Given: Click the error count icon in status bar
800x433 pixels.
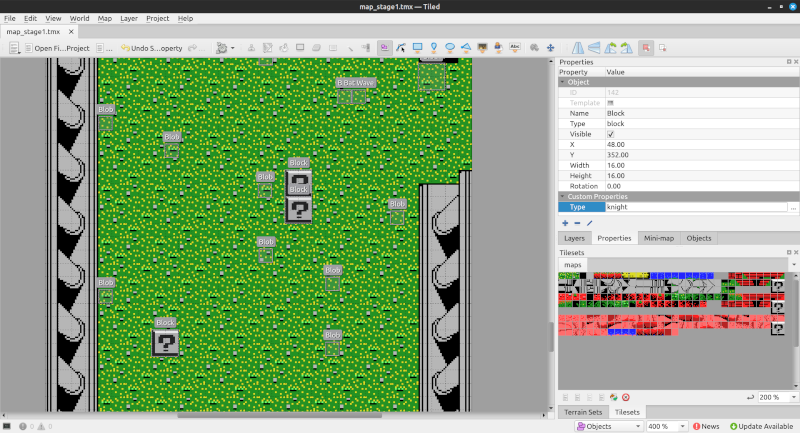Looking at the screenshot, I should point(22,426).
